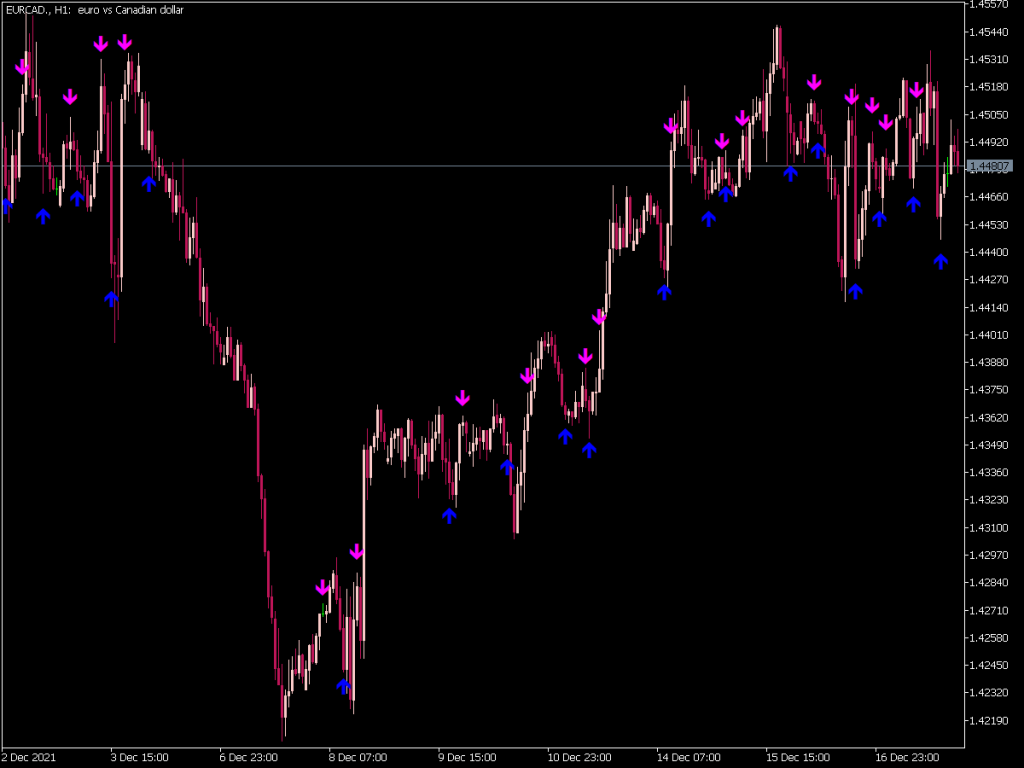The height and width of the screenshot is (768, 1024).
Task: Select blue arrow nearest the 1.42320 price level
Action: (344, 686)
